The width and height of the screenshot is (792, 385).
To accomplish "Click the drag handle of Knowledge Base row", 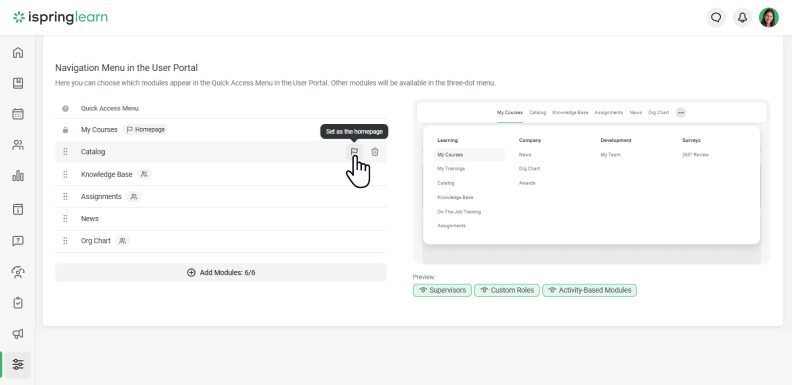I will [65, 174].
